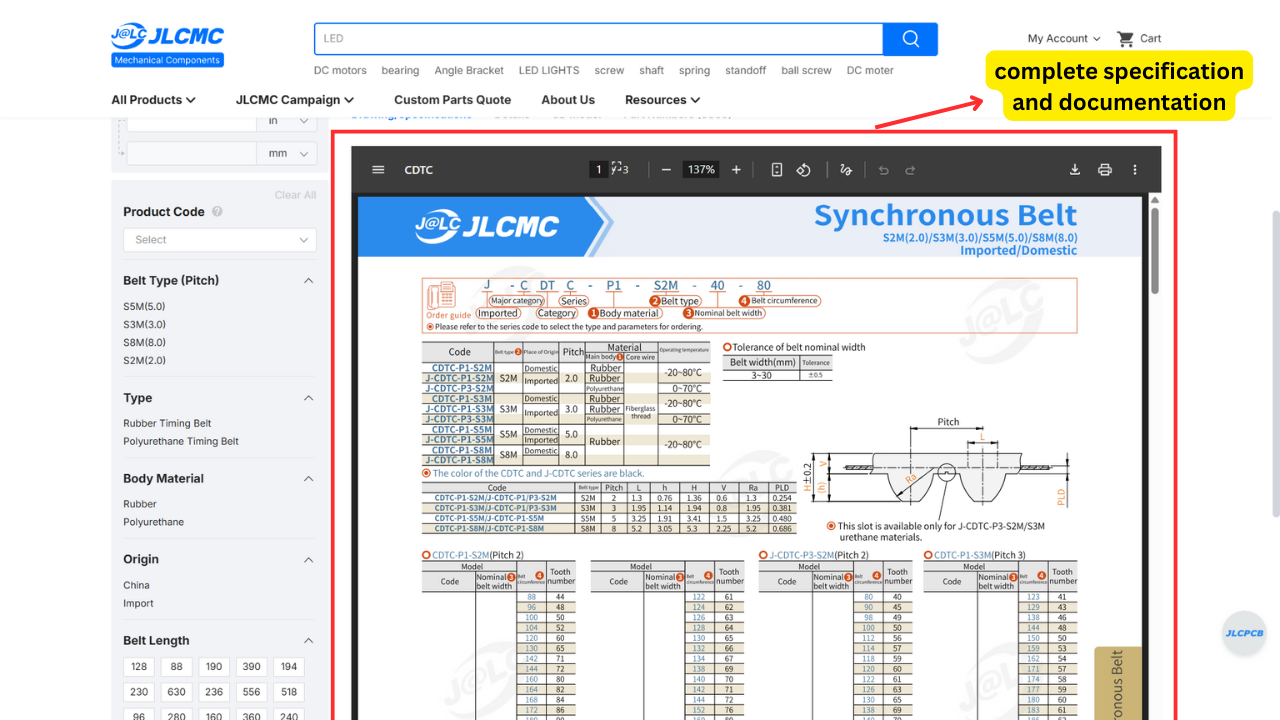This screenshot has height=720, width=1280.
Task: Open My Account dropdown
Action: 1064,39
